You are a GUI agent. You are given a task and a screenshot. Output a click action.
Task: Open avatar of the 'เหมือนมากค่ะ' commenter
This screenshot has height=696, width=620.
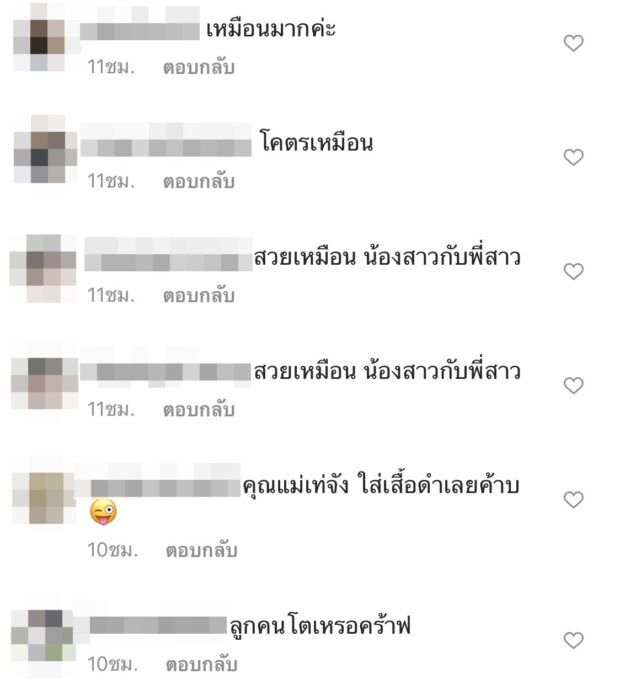(43, 40)
